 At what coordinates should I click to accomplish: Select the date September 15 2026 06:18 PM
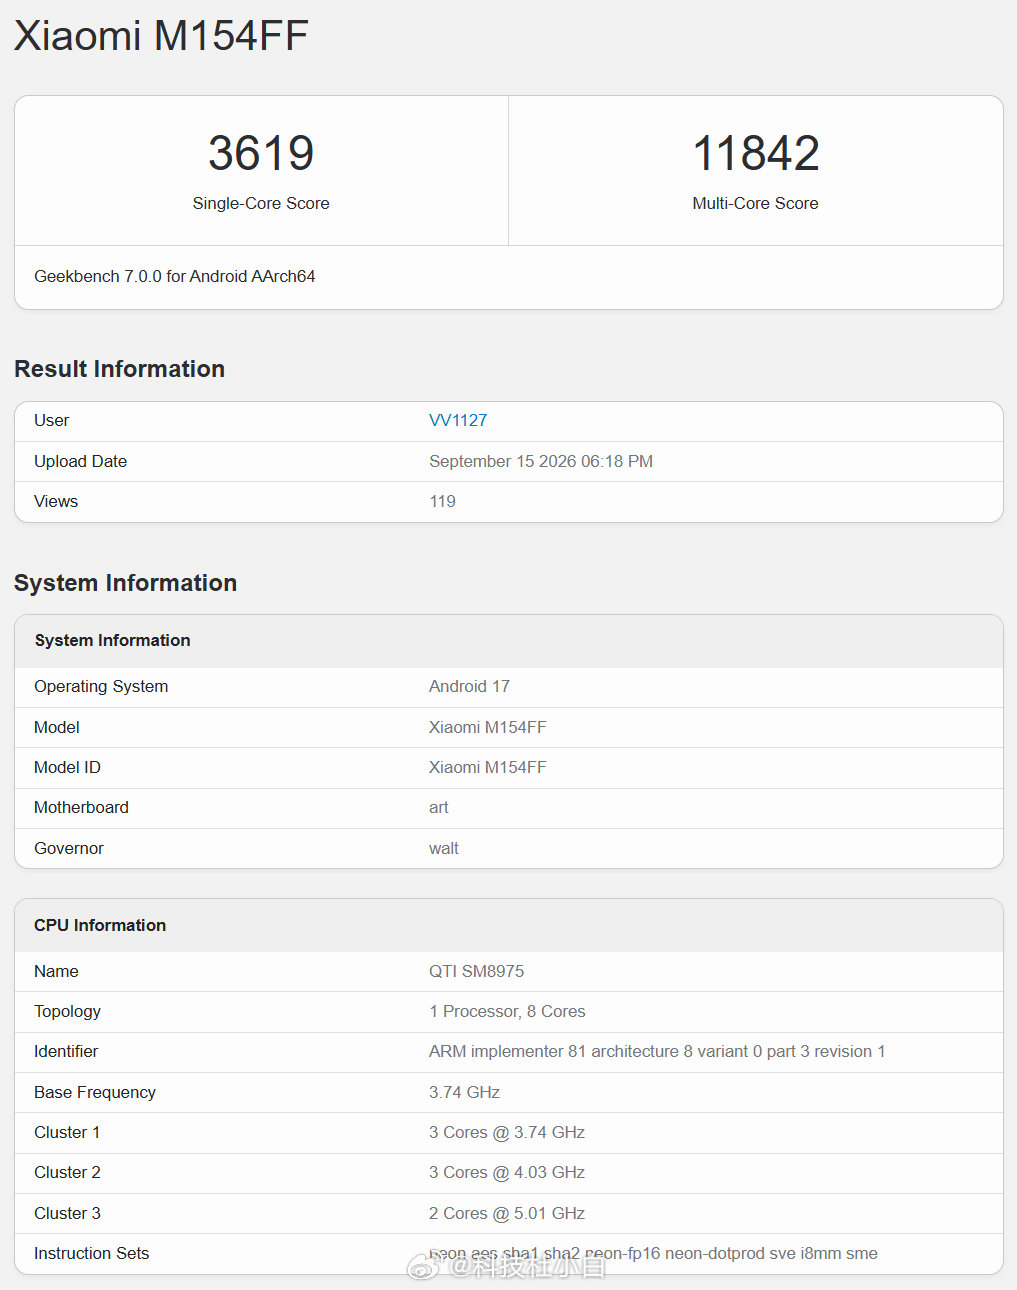541,461
